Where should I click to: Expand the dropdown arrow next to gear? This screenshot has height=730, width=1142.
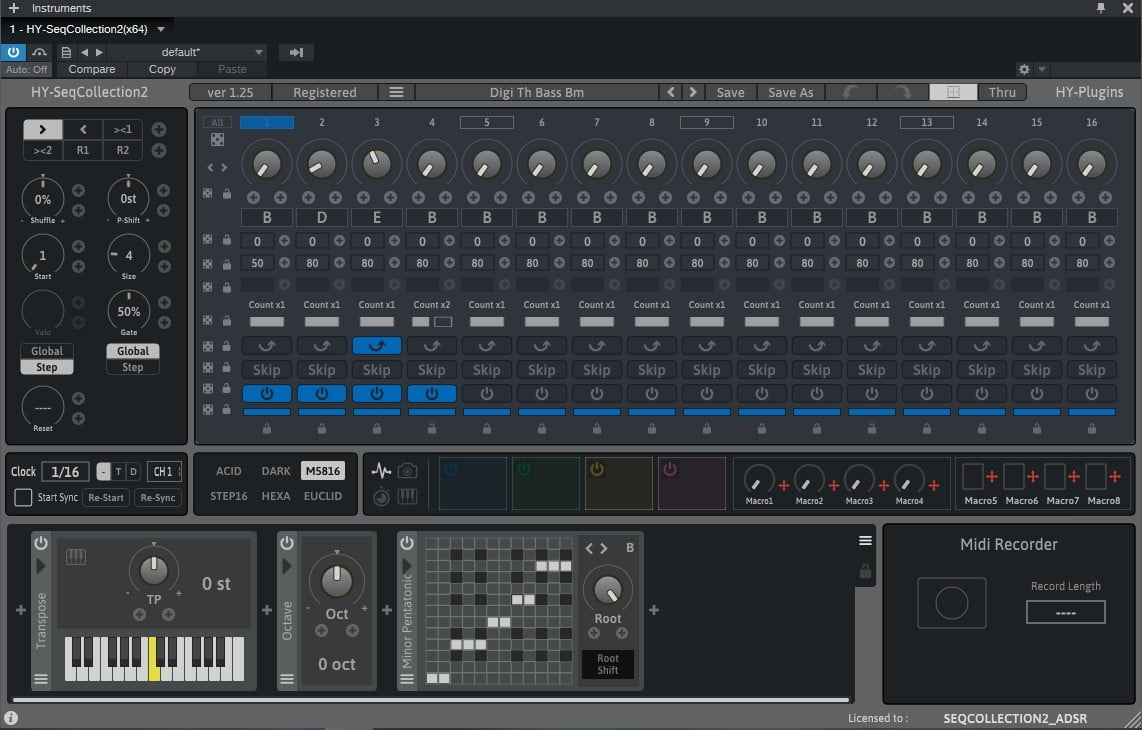pyautogui.click(x=1042, y=69)
